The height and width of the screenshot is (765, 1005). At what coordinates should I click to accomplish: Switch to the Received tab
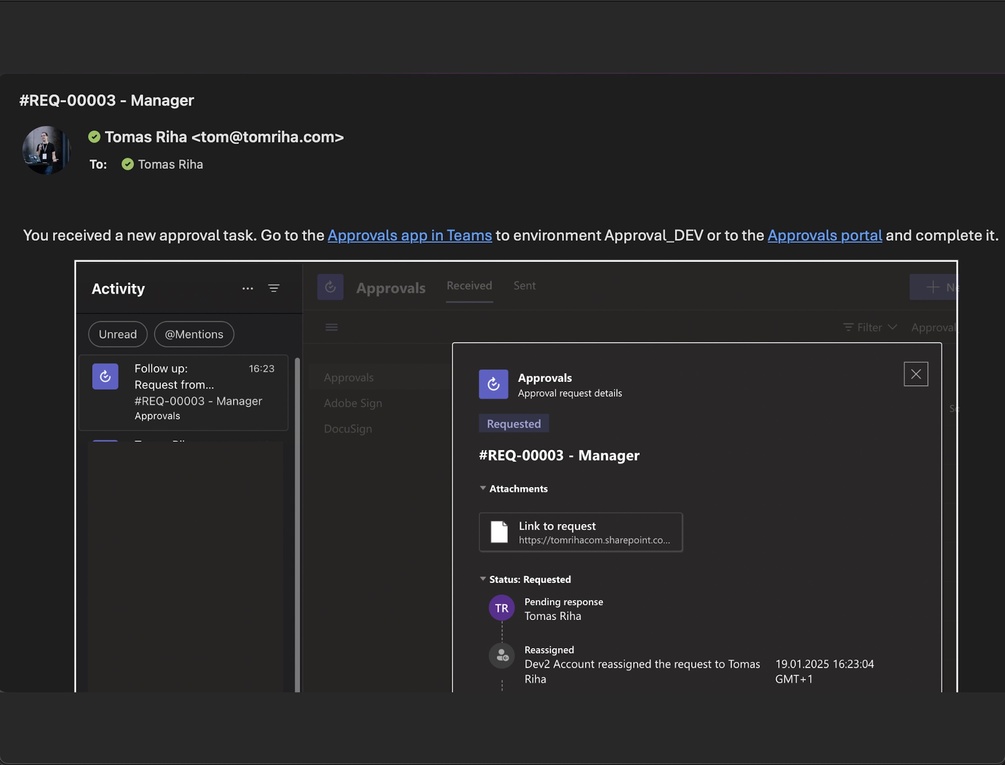coord(469,286)
